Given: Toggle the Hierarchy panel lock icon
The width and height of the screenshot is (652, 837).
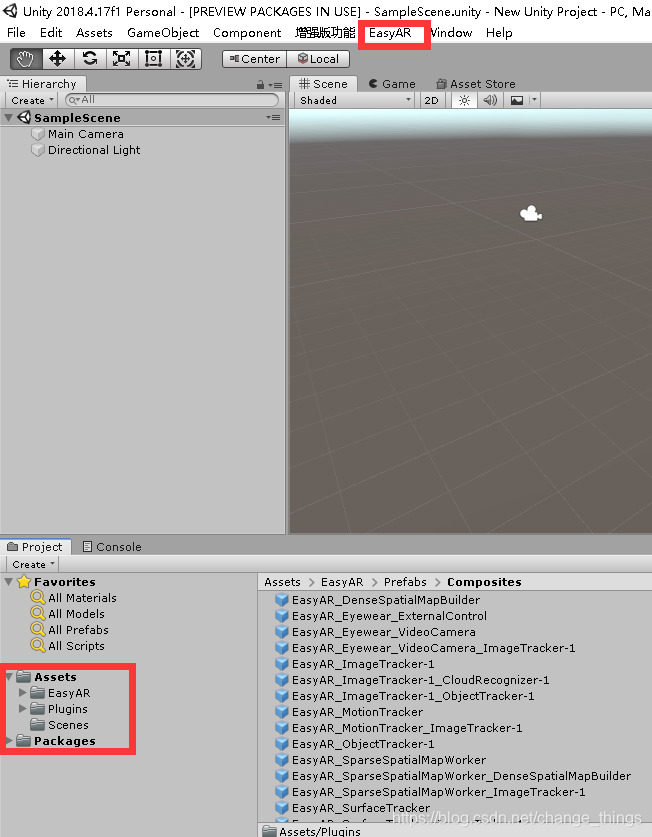Looking at the screenshot, I should [260, 84].
